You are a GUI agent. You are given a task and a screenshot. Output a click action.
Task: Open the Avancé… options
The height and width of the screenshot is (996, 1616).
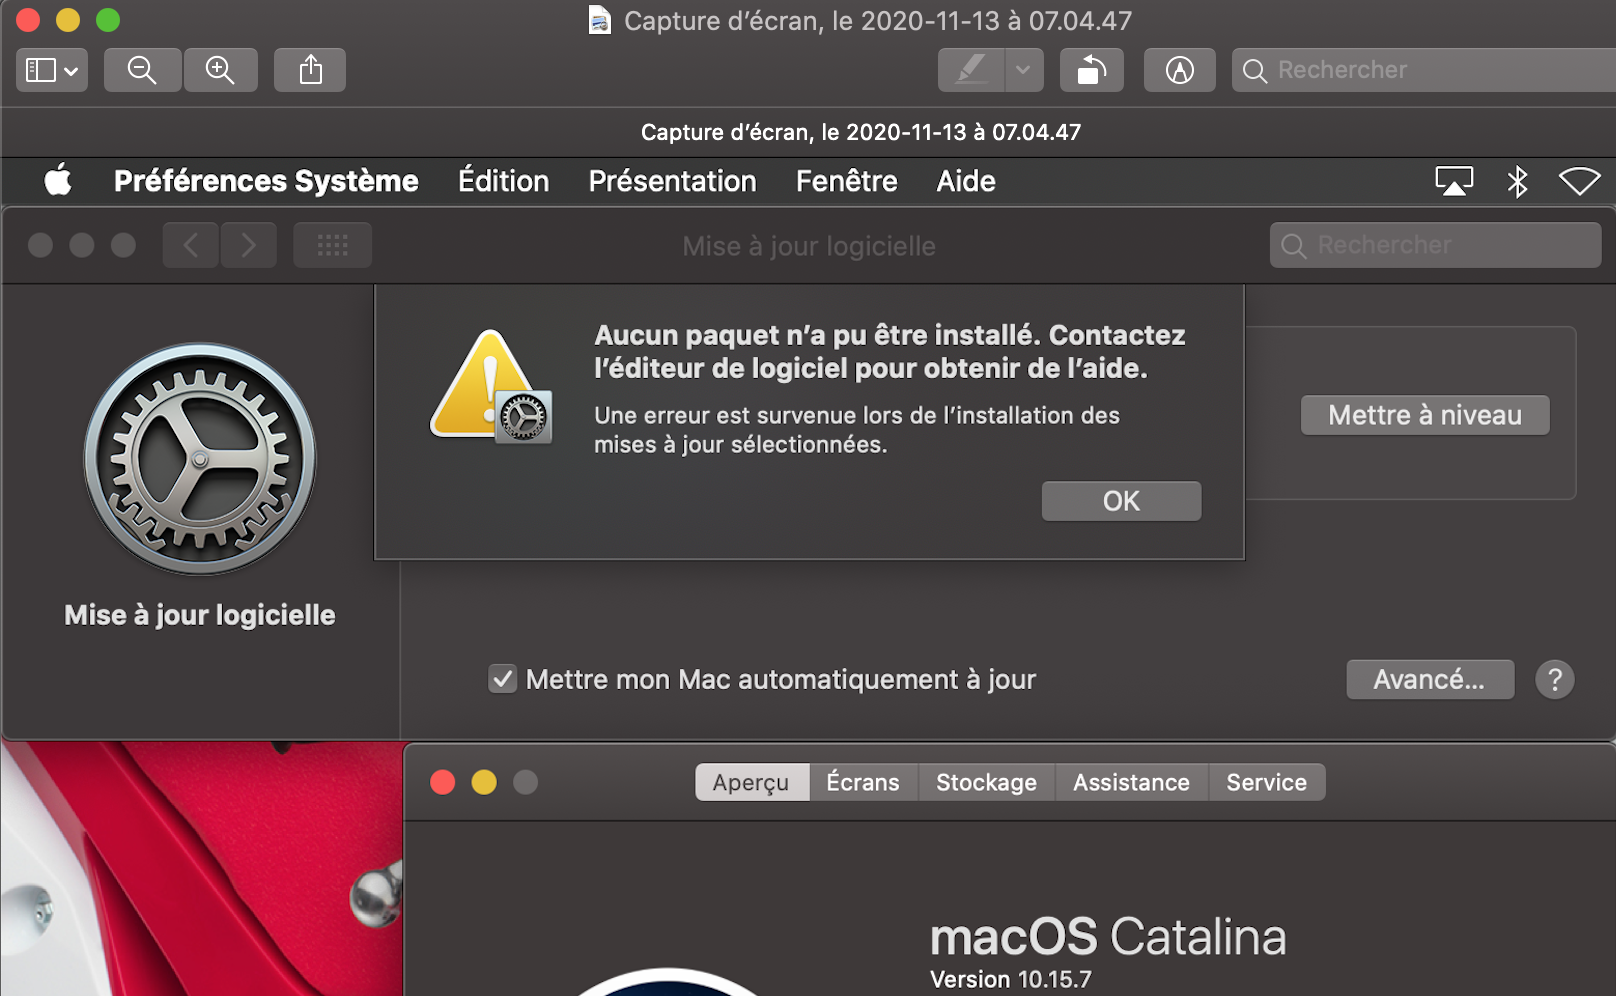(x=1430, y=680)
